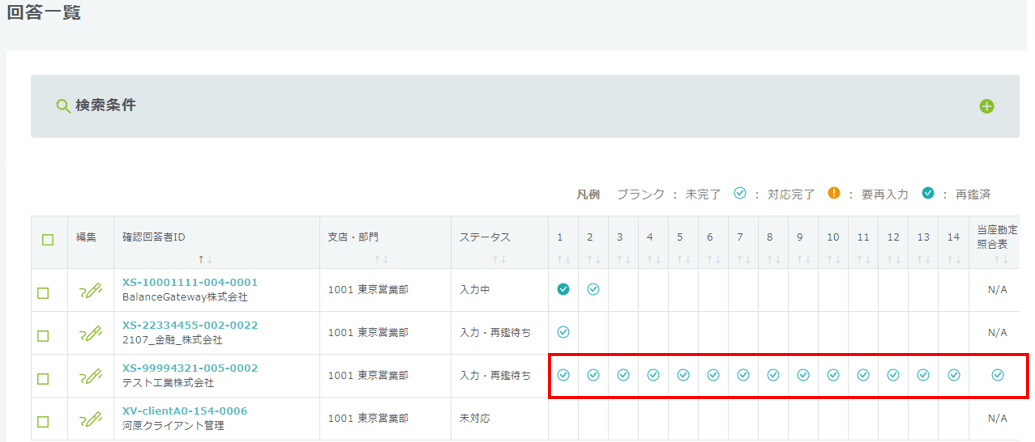Click edit pencil icon for 2107_金融_株式会社 row
This screenshot has width=1035, height=442.
coord(91,334)
